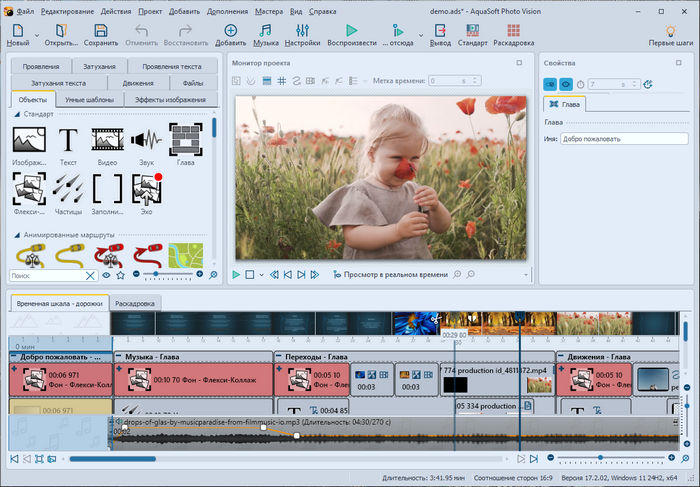700x487 pixels.
Task: Click the Имя field with Добро пожаловать
Action: pos(623,139)
